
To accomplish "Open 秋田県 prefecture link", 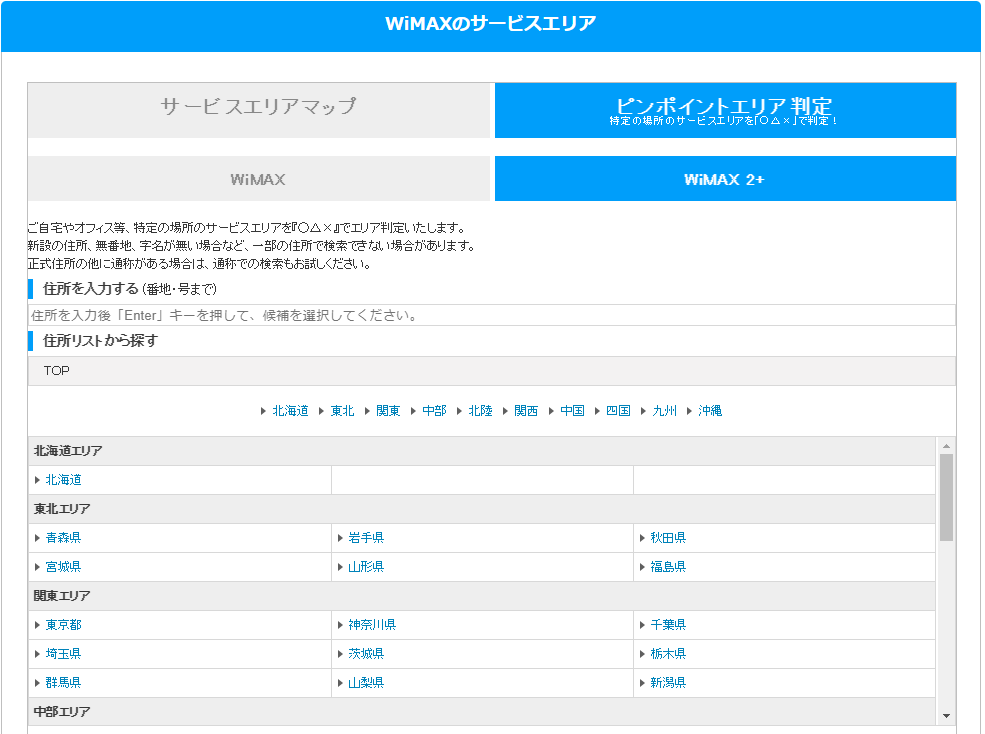I will [668, 537].
